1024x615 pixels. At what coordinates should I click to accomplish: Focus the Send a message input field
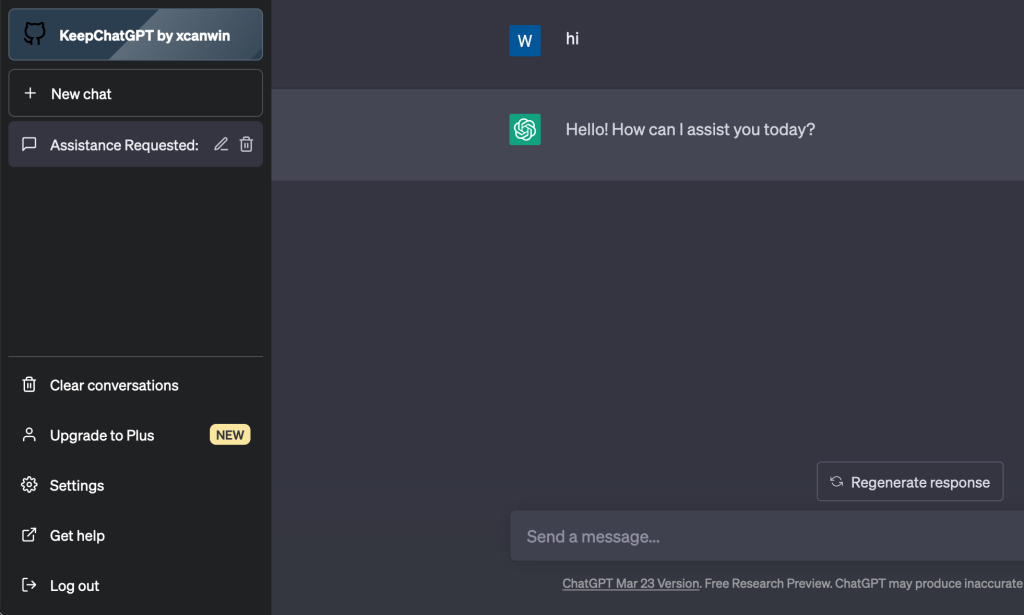pos(760,537)
